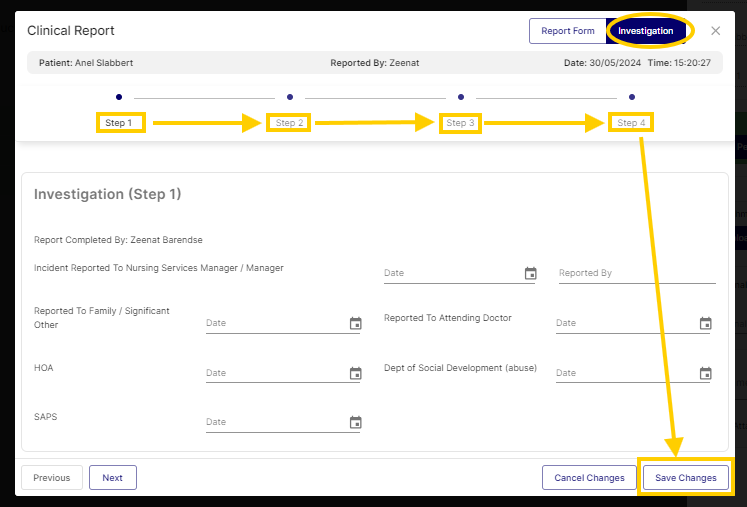Select Step 3 in the progress stepper
Image resolution: width=747 pixels, height=507 pixels.
(461, 122)
